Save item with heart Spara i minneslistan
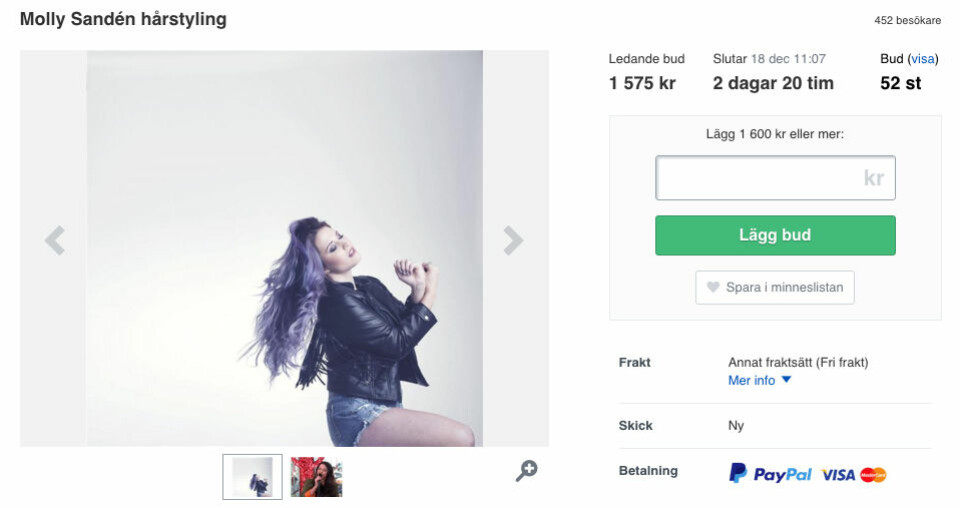 point(775,287)
